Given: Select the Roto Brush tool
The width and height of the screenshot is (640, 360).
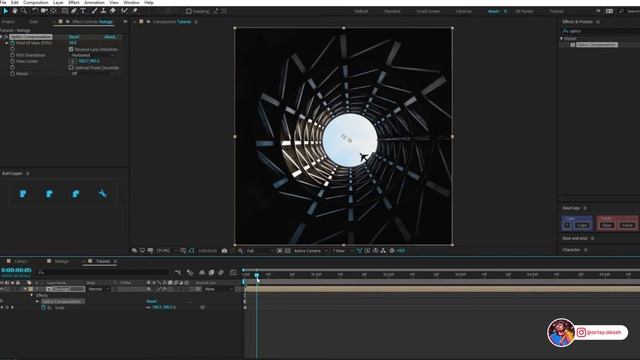Looking at the screenshot, I should (x=124, y=11).
